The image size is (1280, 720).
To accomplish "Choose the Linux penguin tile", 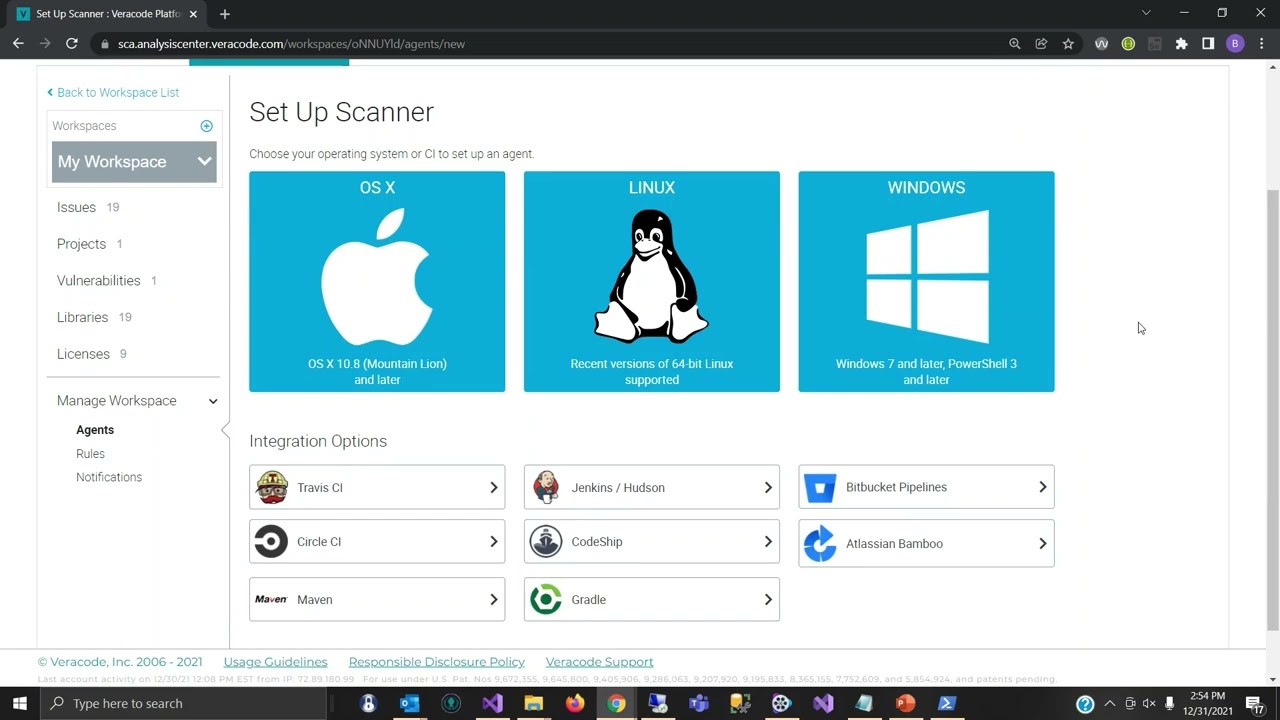I will 652,281.
